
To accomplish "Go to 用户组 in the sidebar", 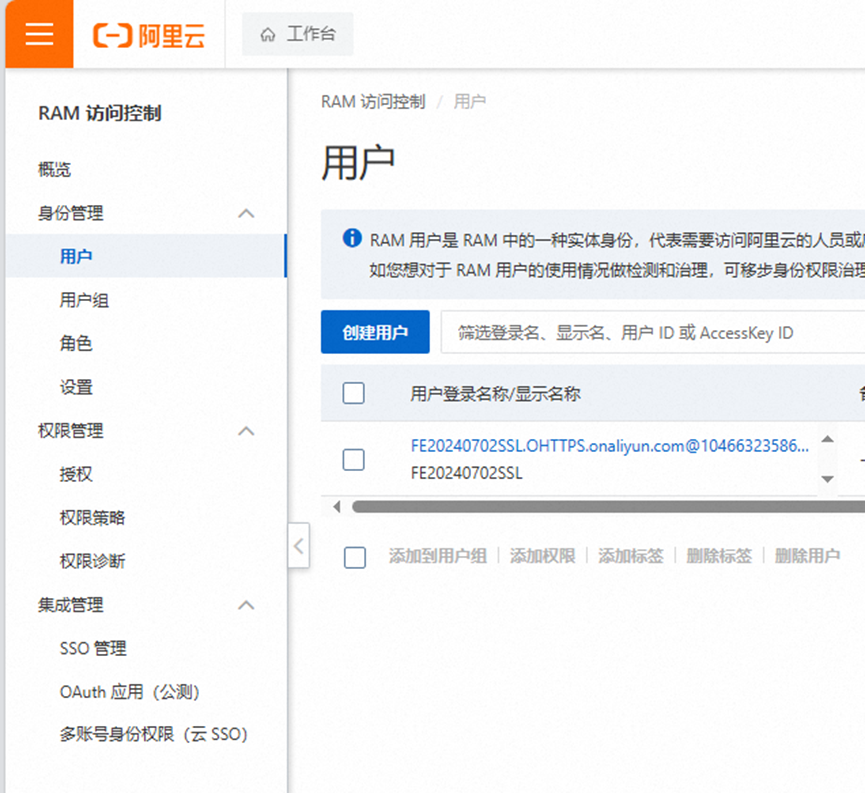I will coord(84,300).
